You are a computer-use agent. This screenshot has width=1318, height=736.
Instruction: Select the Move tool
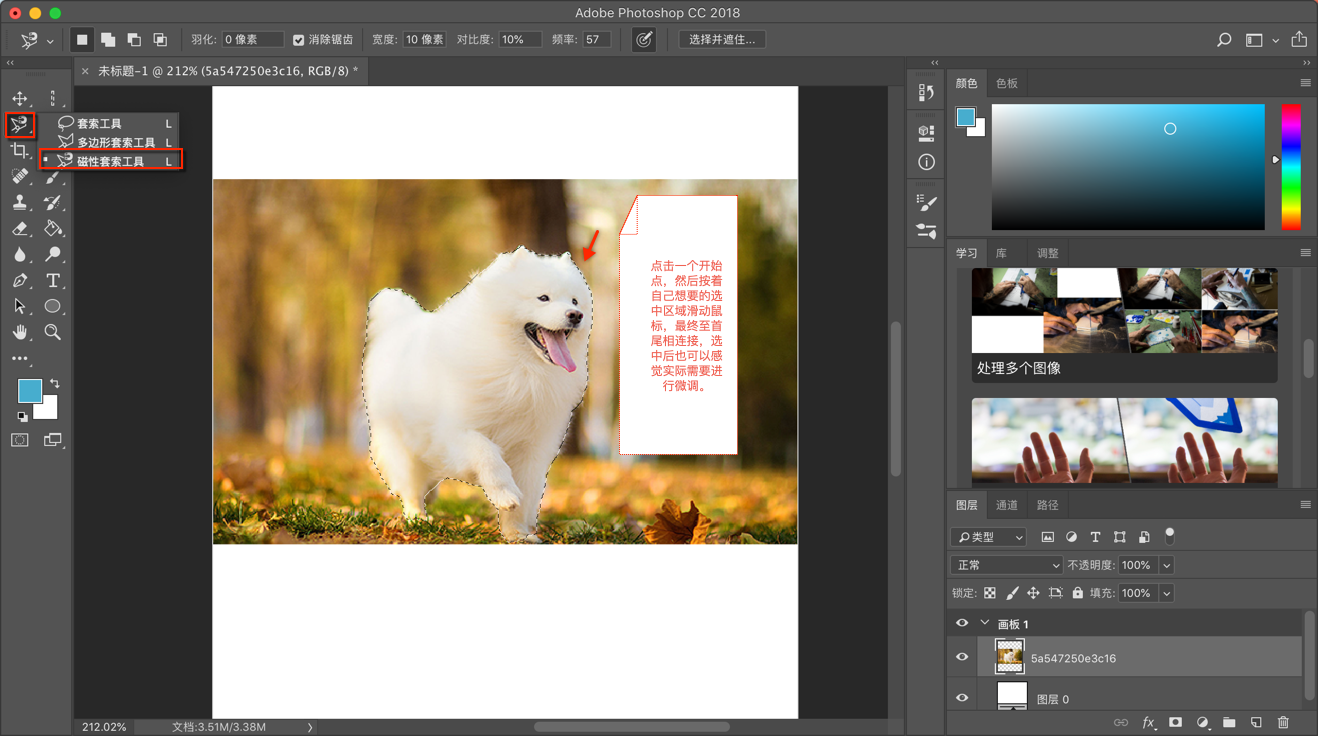pos(20,98)
